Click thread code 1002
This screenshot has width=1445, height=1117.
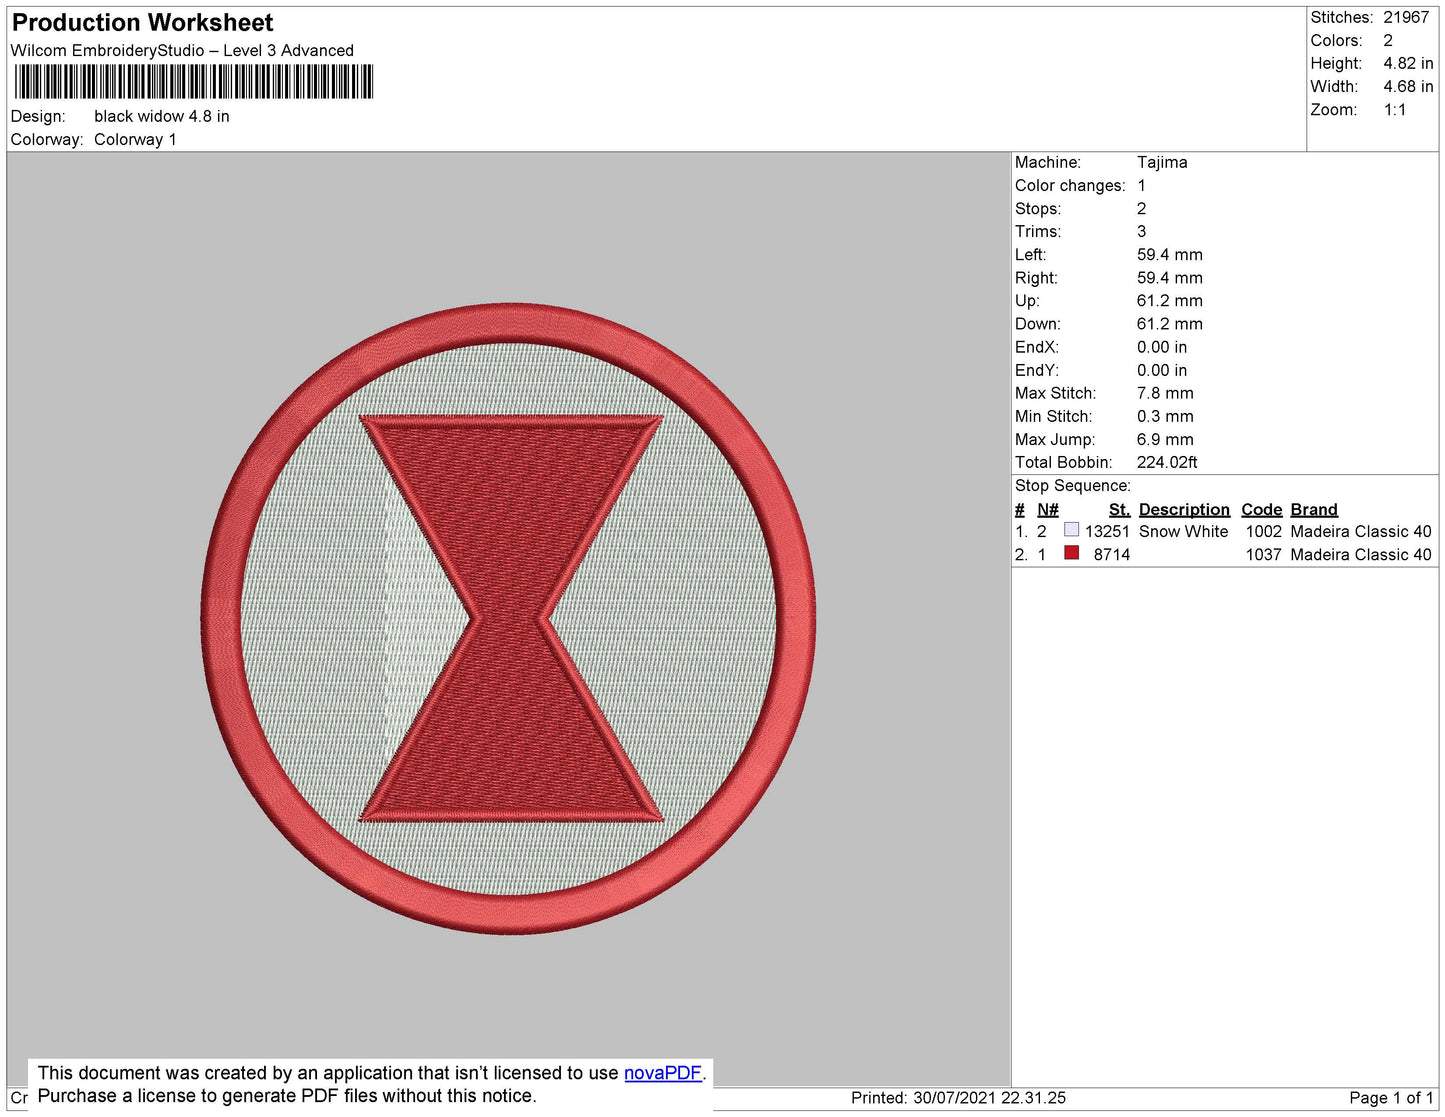[1263, 531]
